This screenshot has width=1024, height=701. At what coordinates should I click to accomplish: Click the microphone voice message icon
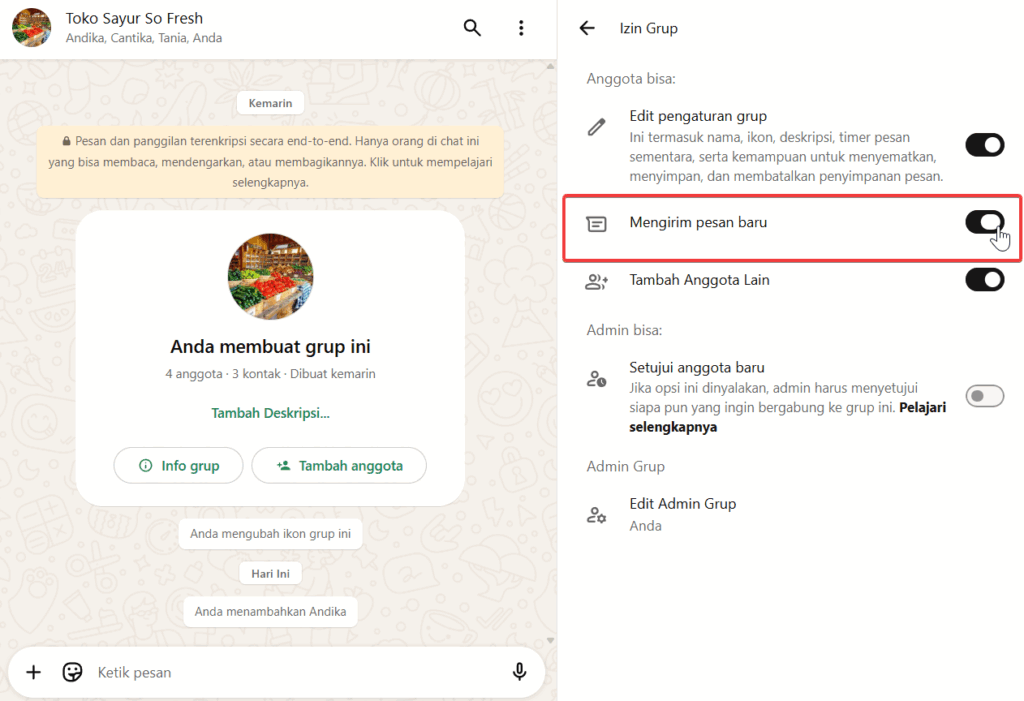519,672
